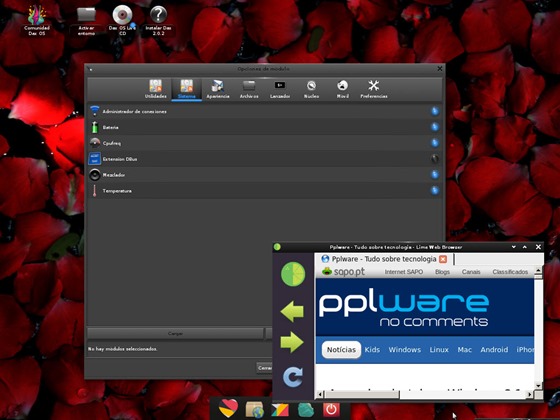Open the Internet SAPO link

(x=404, y=272)
